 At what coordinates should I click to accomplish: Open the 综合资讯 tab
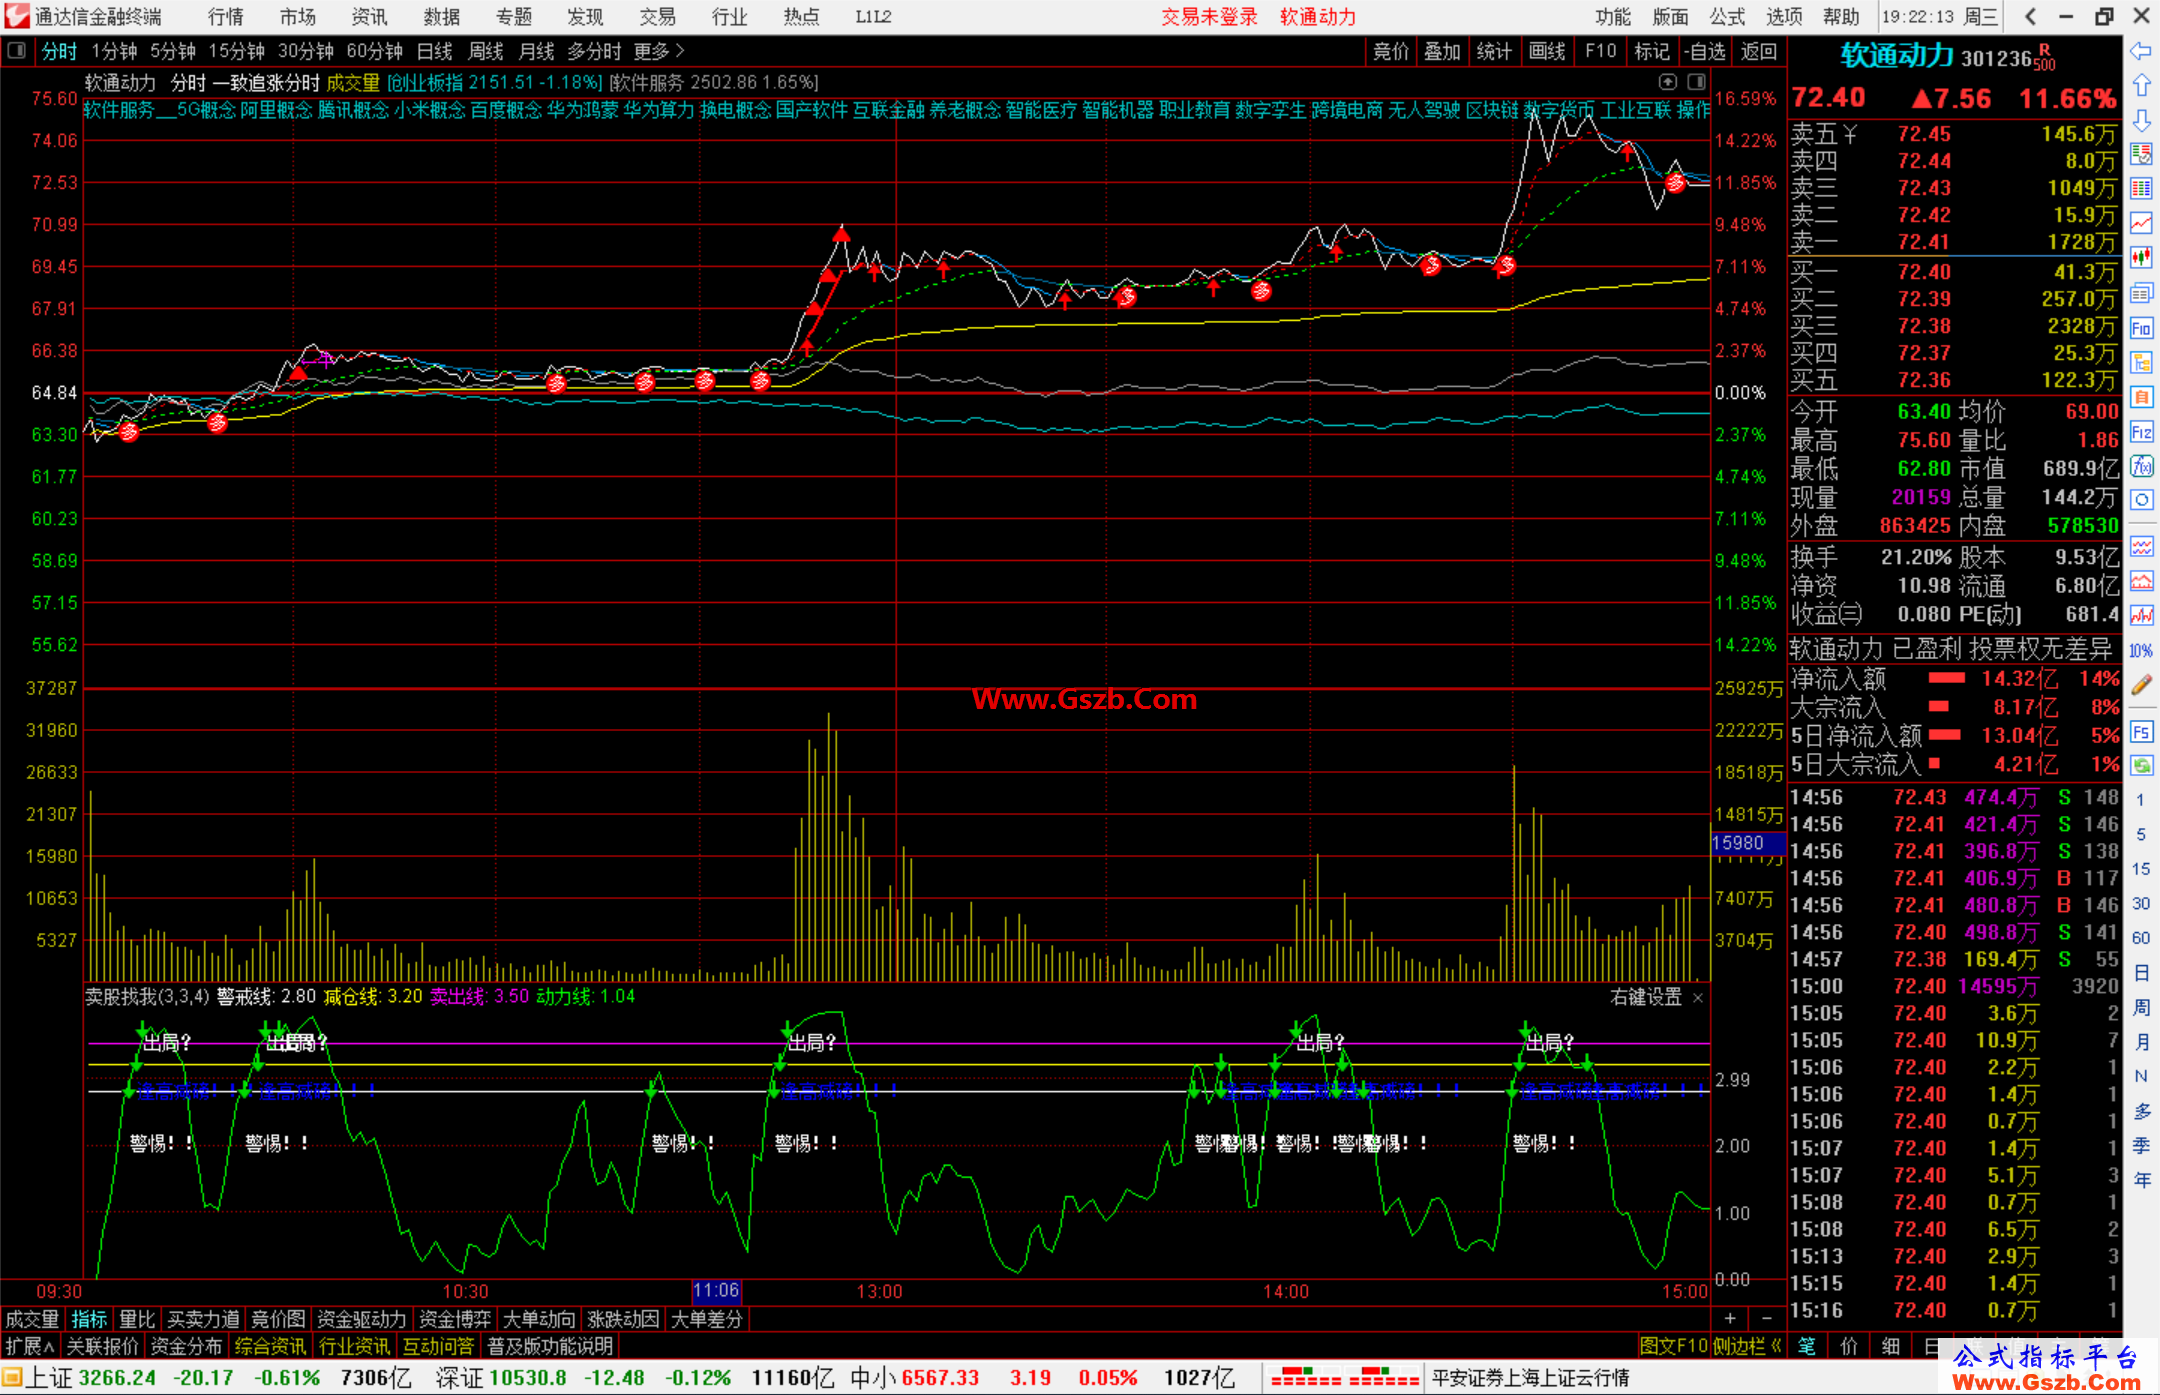[270, 1346]
